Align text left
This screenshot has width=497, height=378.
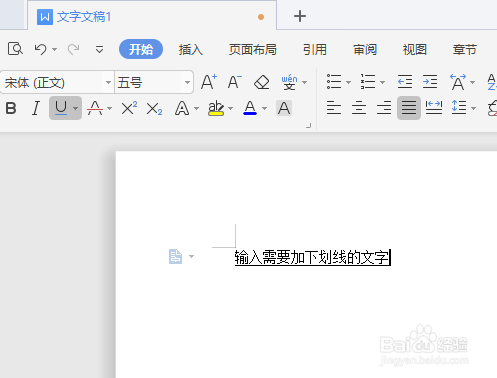[x=334, y=108]
